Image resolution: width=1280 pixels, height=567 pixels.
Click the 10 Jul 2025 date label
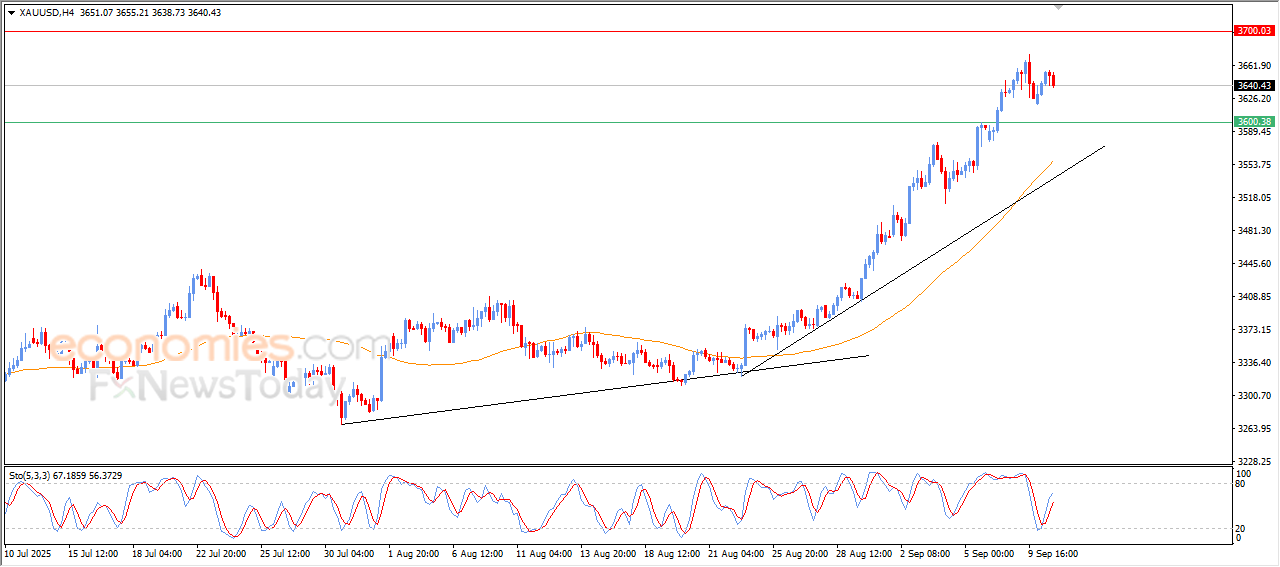[27, 552]
